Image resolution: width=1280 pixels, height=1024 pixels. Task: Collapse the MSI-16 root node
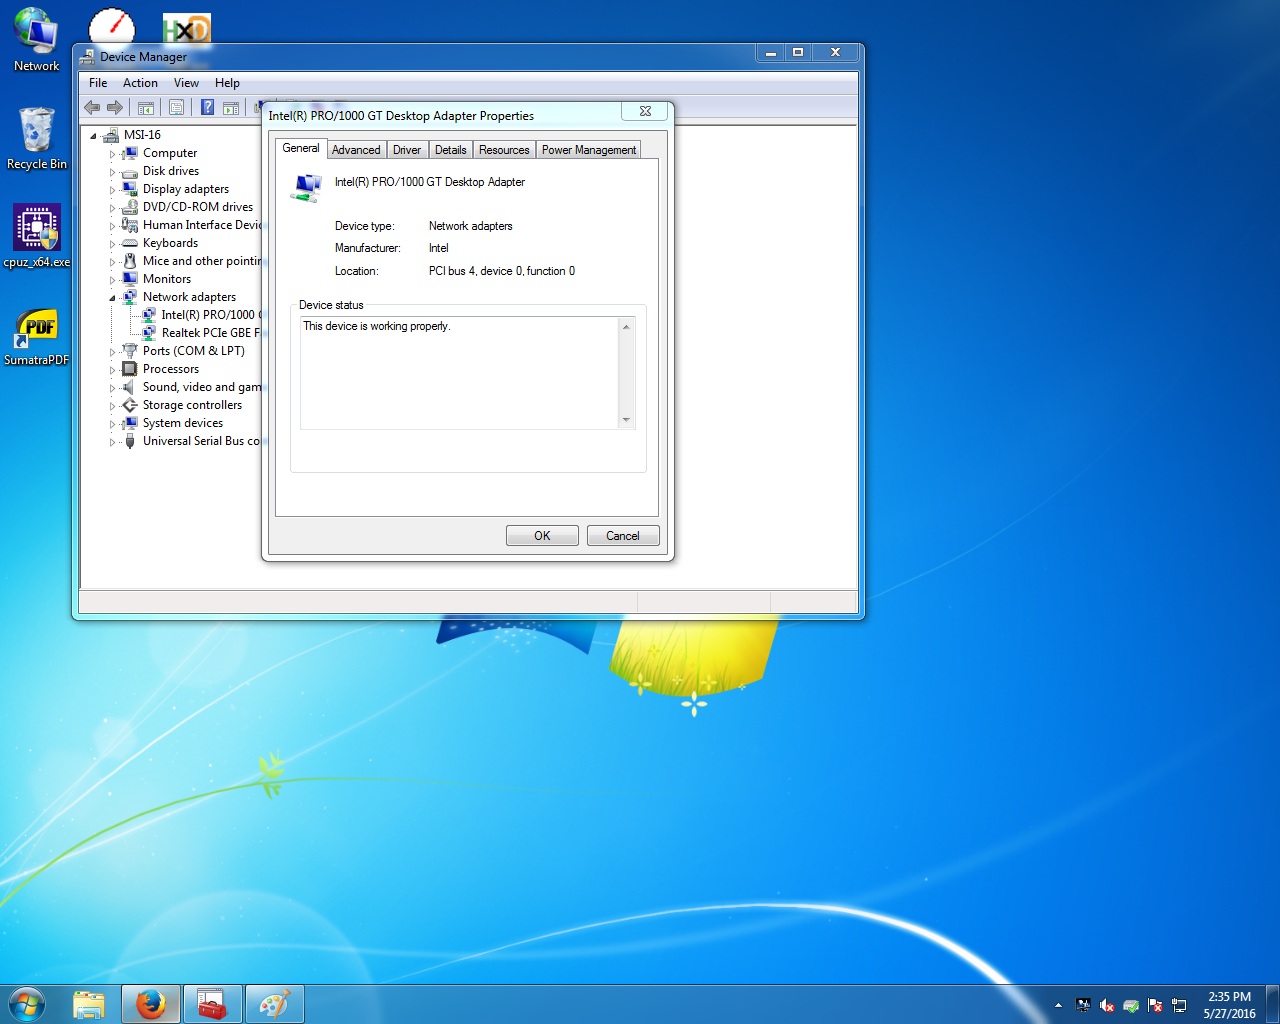click(93, 136)
